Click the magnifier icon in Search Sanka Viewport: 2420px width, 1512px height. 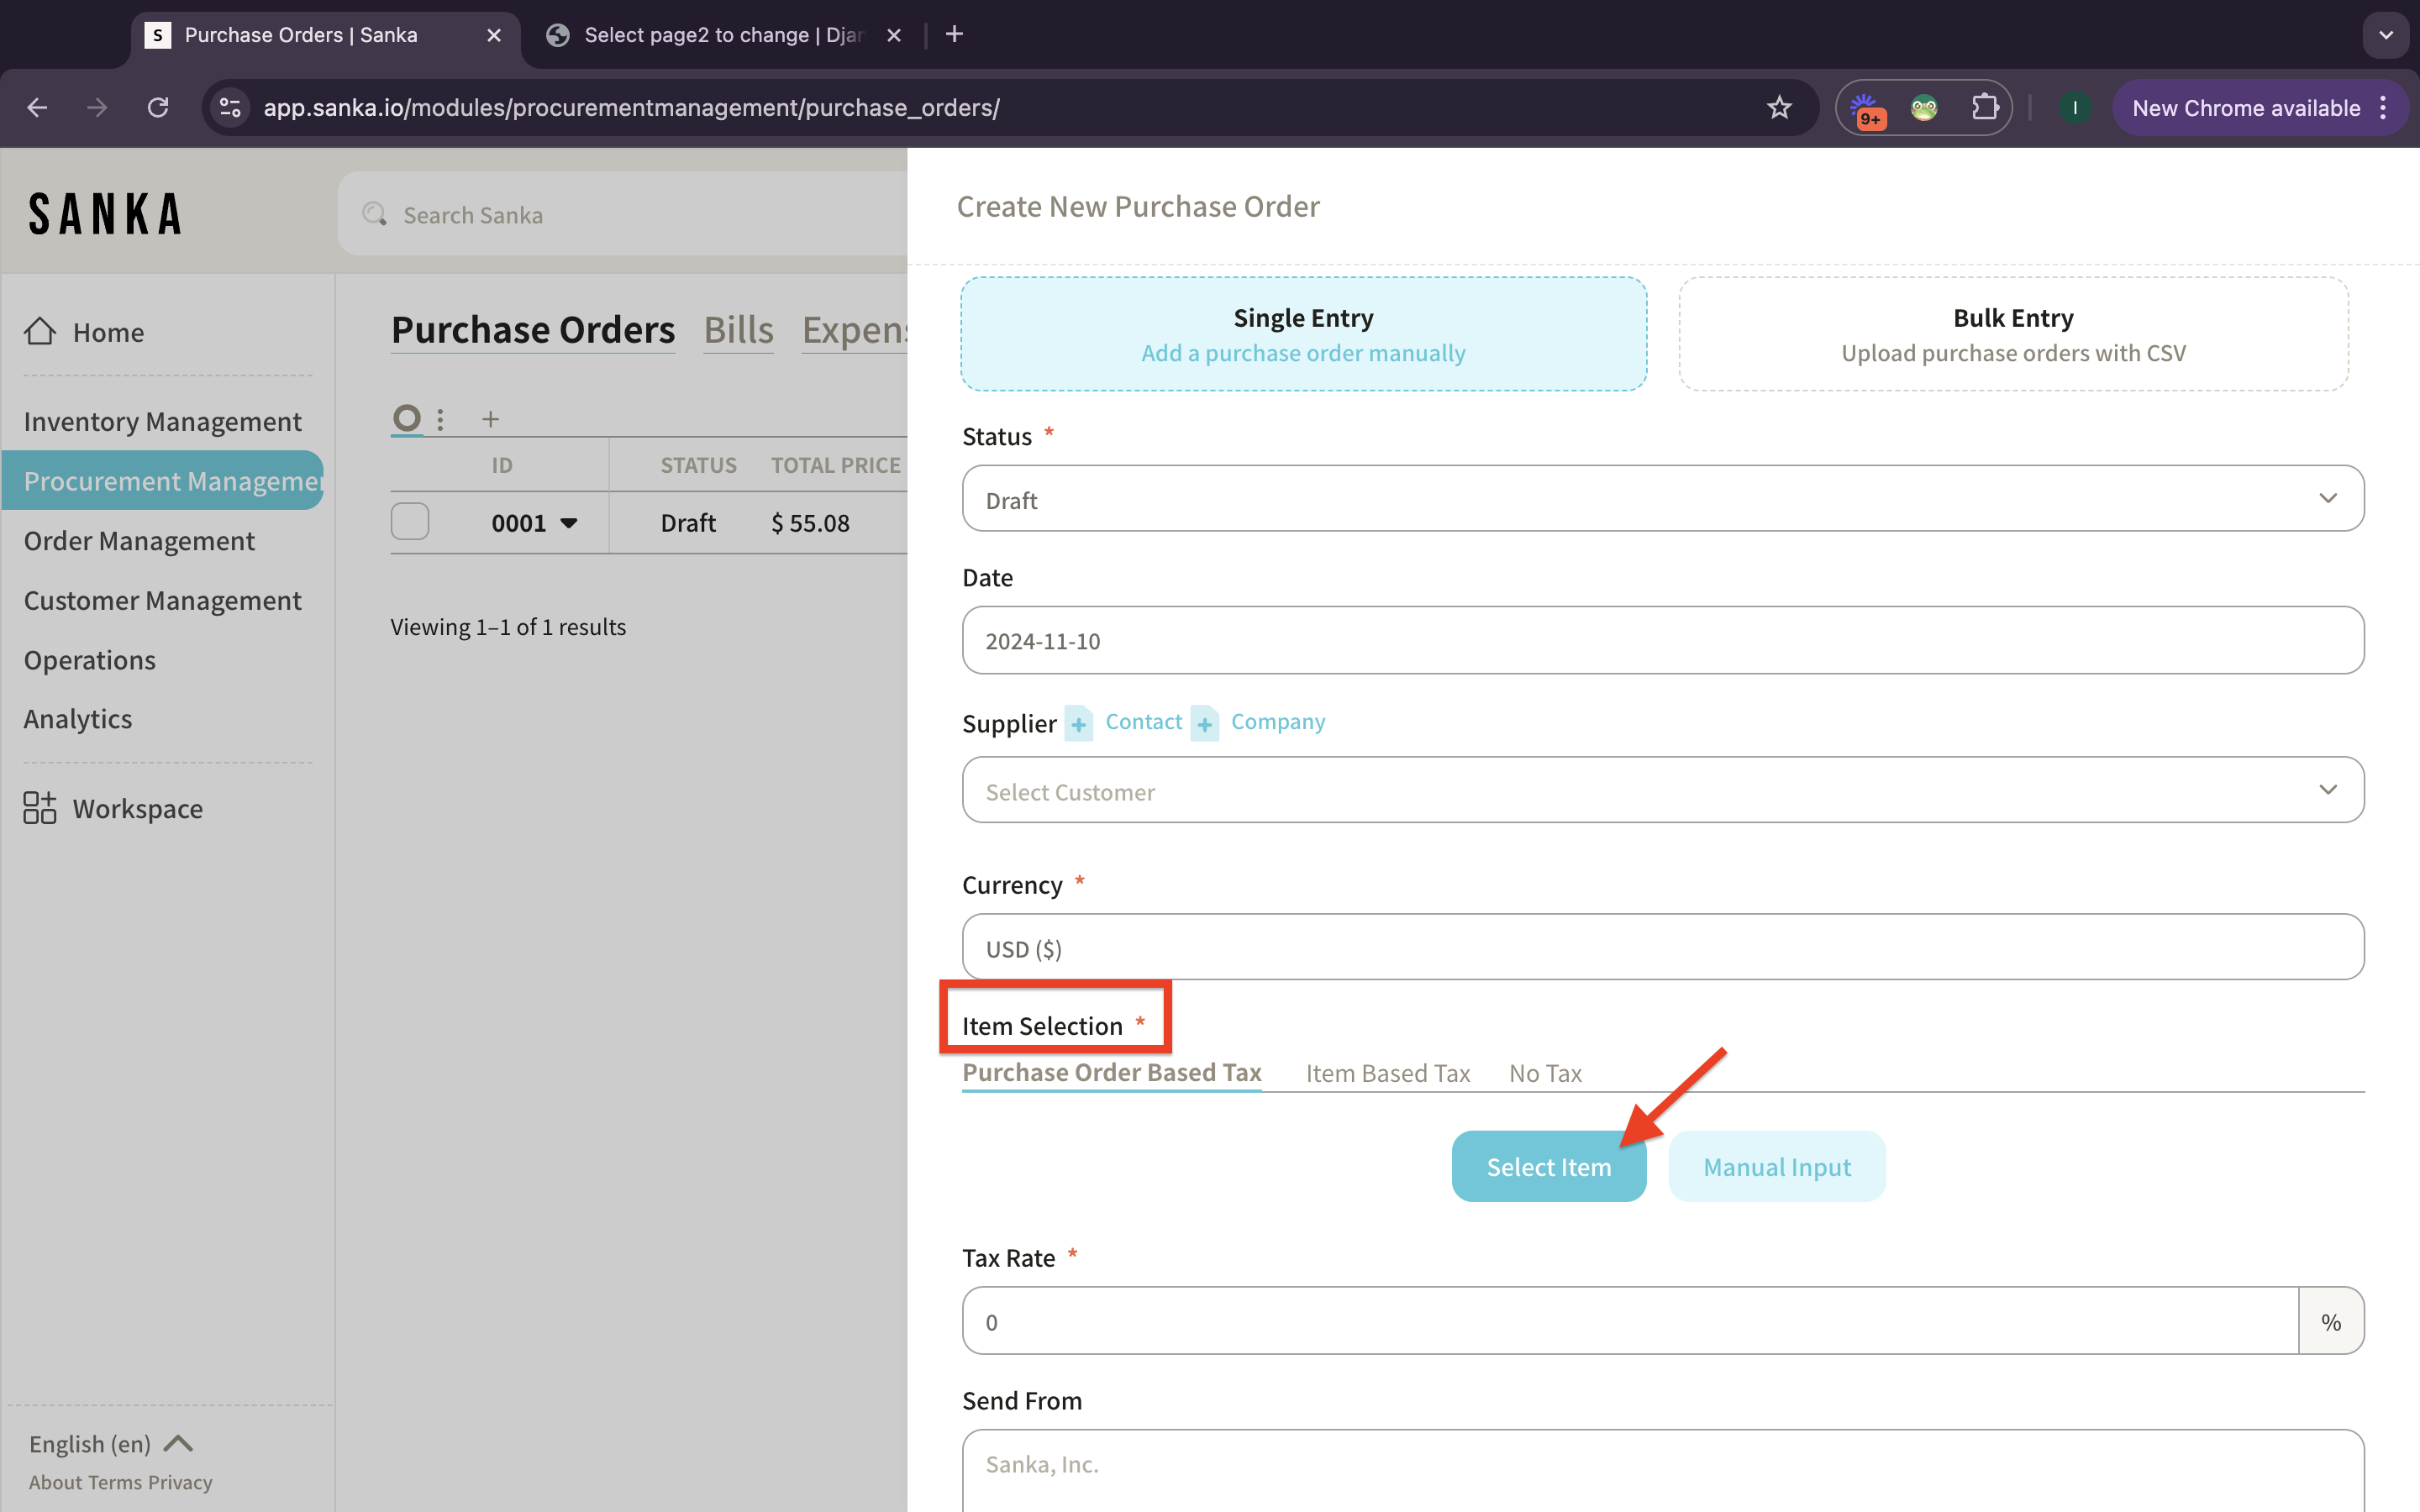tap(375, 214)
